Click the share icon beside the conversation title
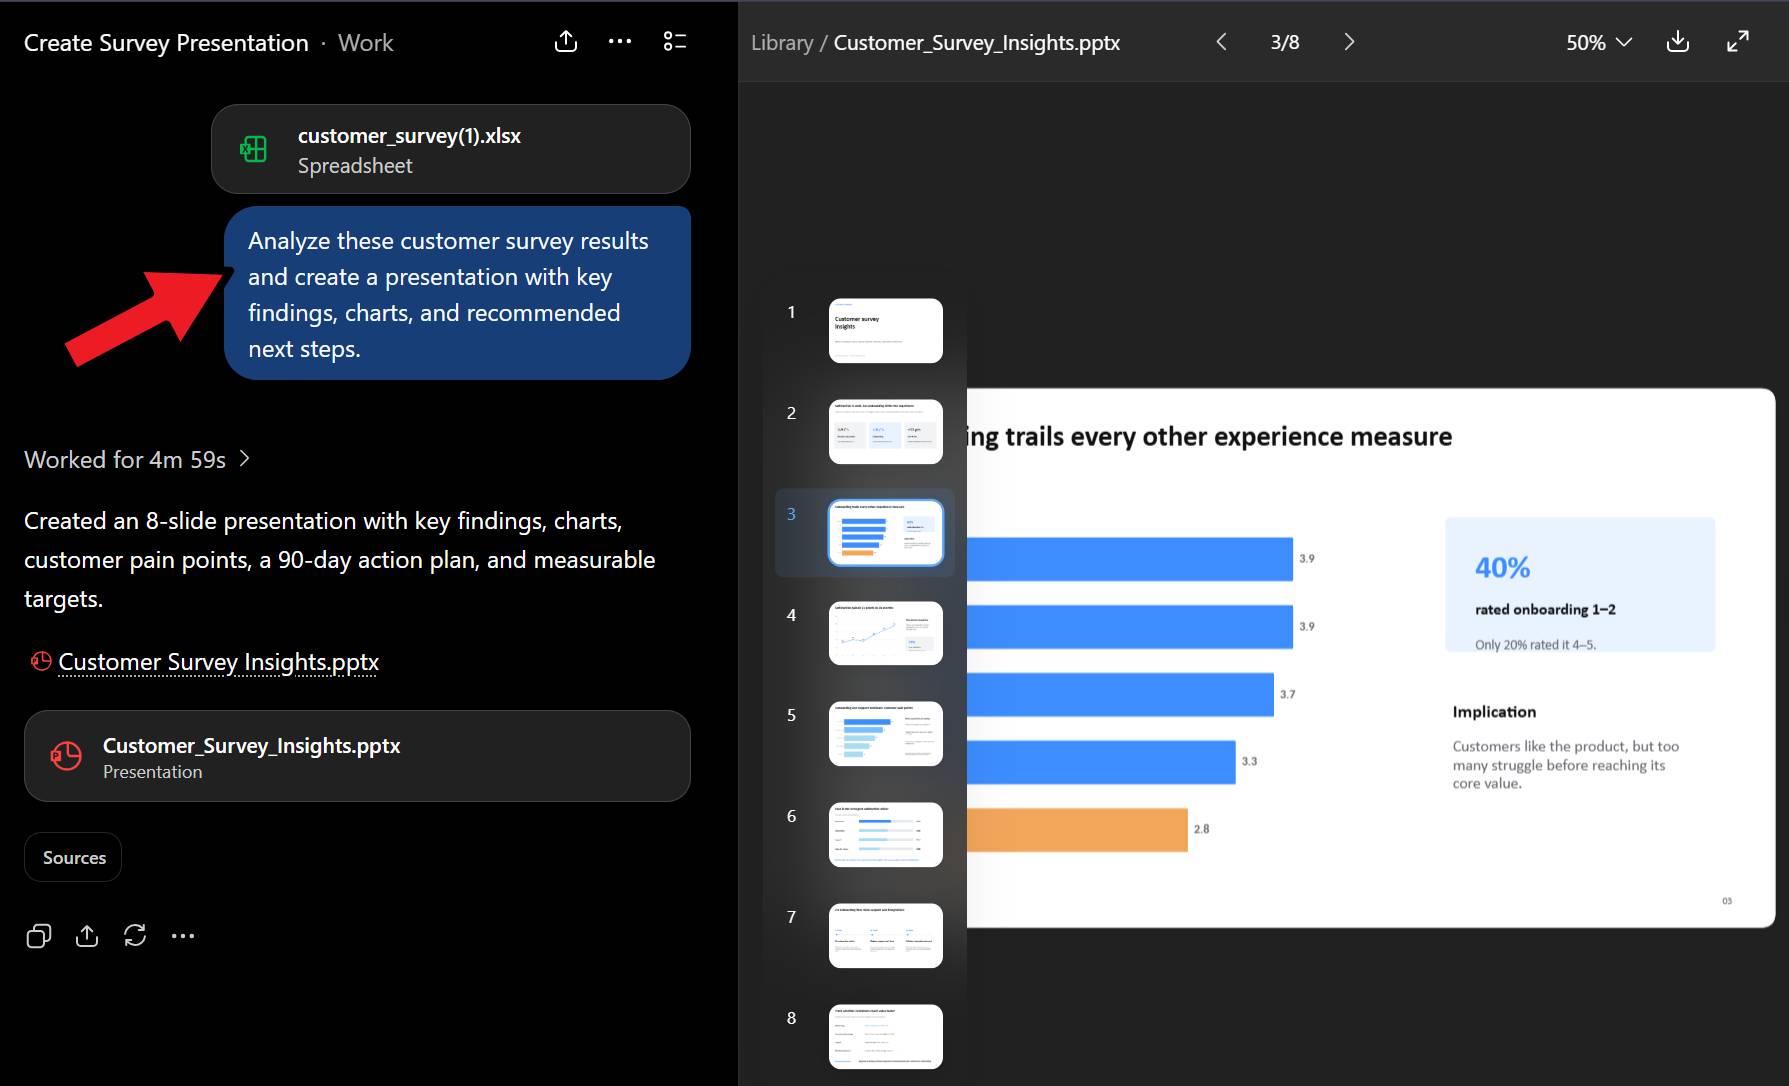The width and height of the screenshot is (1789, 1086). (566, 41)
